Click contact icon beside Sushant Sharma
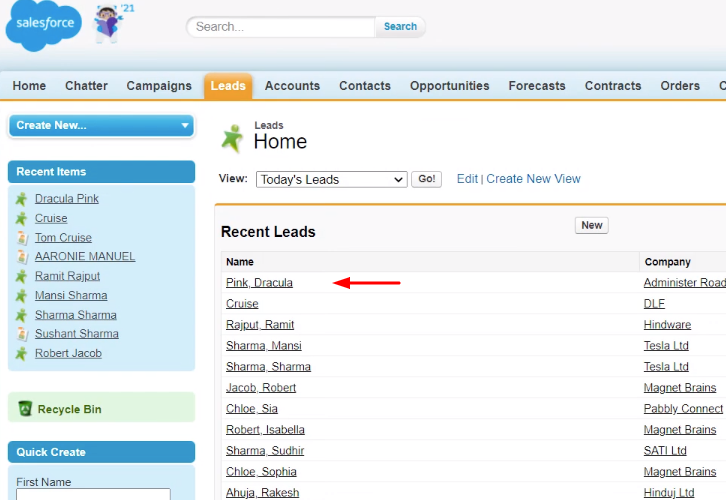The height and width of the screenshot is (500, 726). 22,334
